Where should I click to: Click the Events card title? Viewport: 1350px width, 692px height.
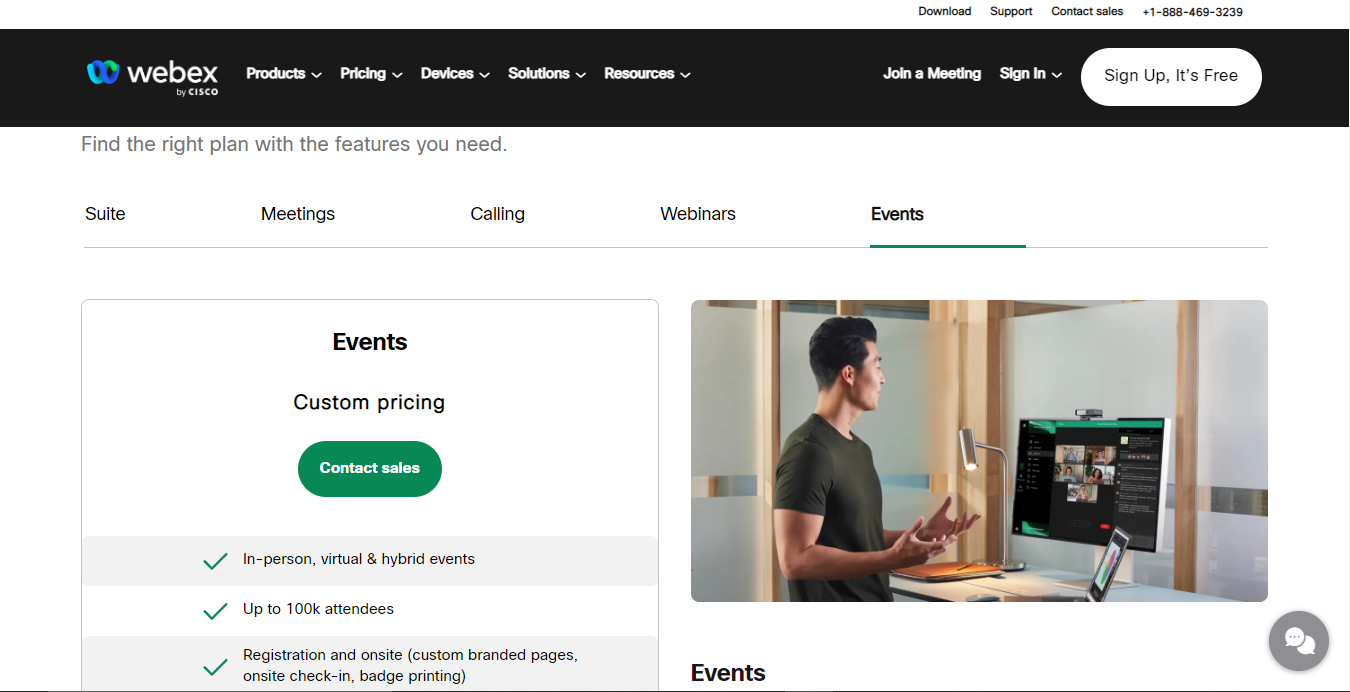370,342
